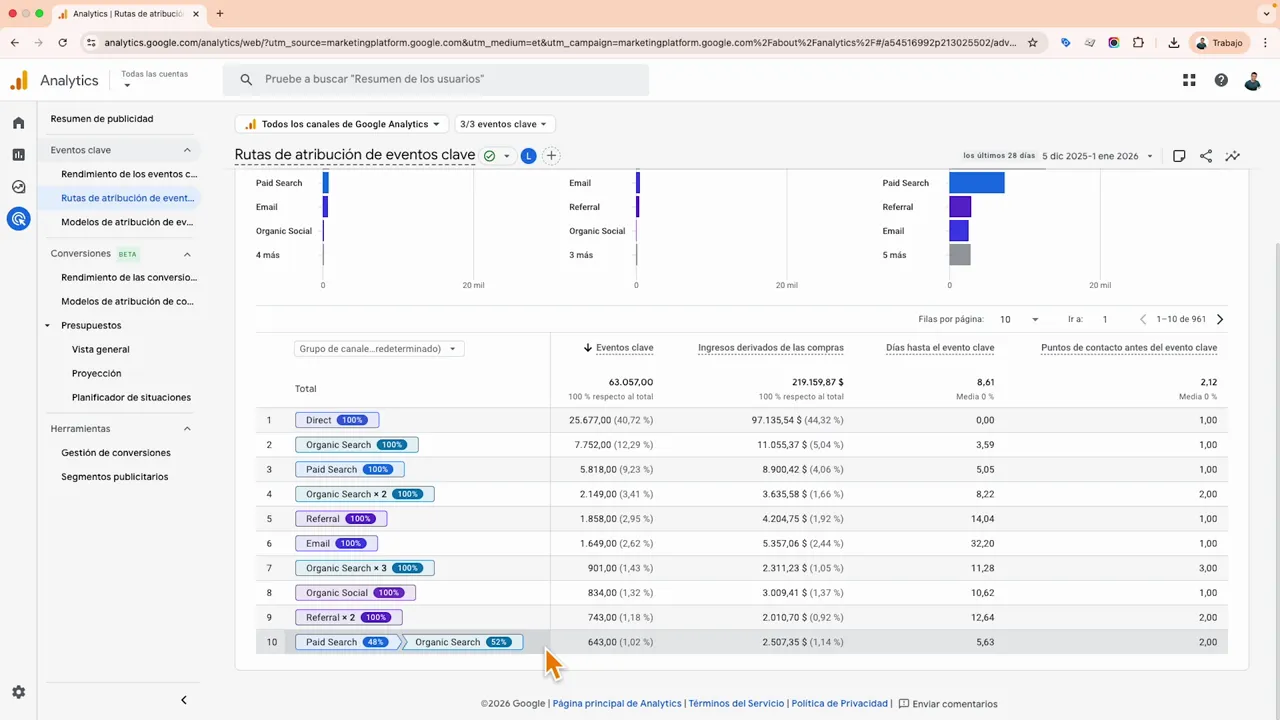Go to next page of table rows
The height and width of the screenshot is (720, 1280).
point(1220,319)
